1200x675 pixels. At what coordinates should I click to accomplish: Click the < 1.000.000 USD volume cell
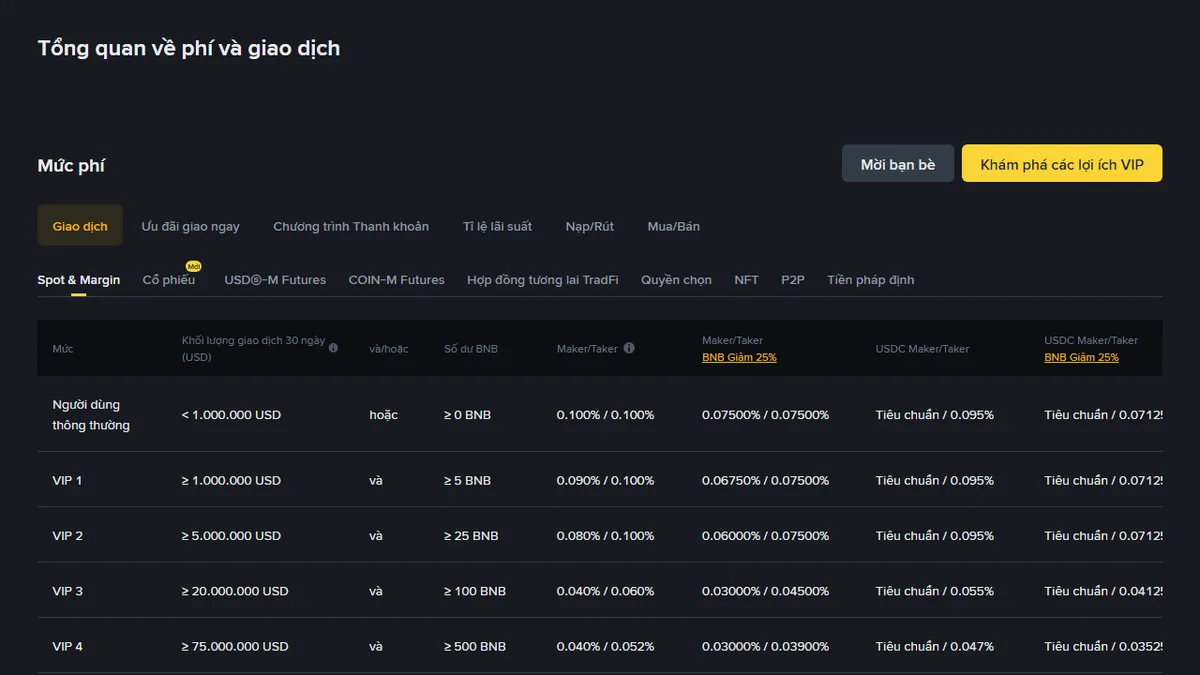pos(231,415)
